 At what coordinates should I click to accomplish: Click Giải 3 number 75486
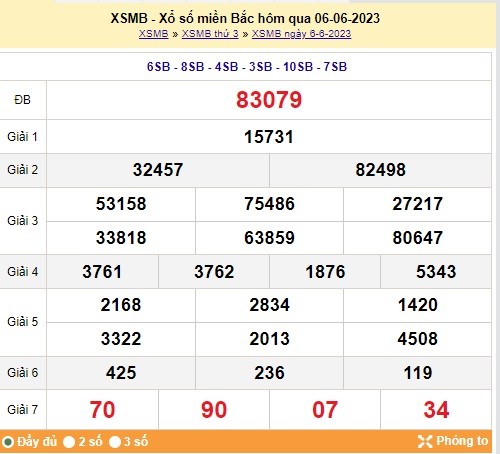[269, 204]
